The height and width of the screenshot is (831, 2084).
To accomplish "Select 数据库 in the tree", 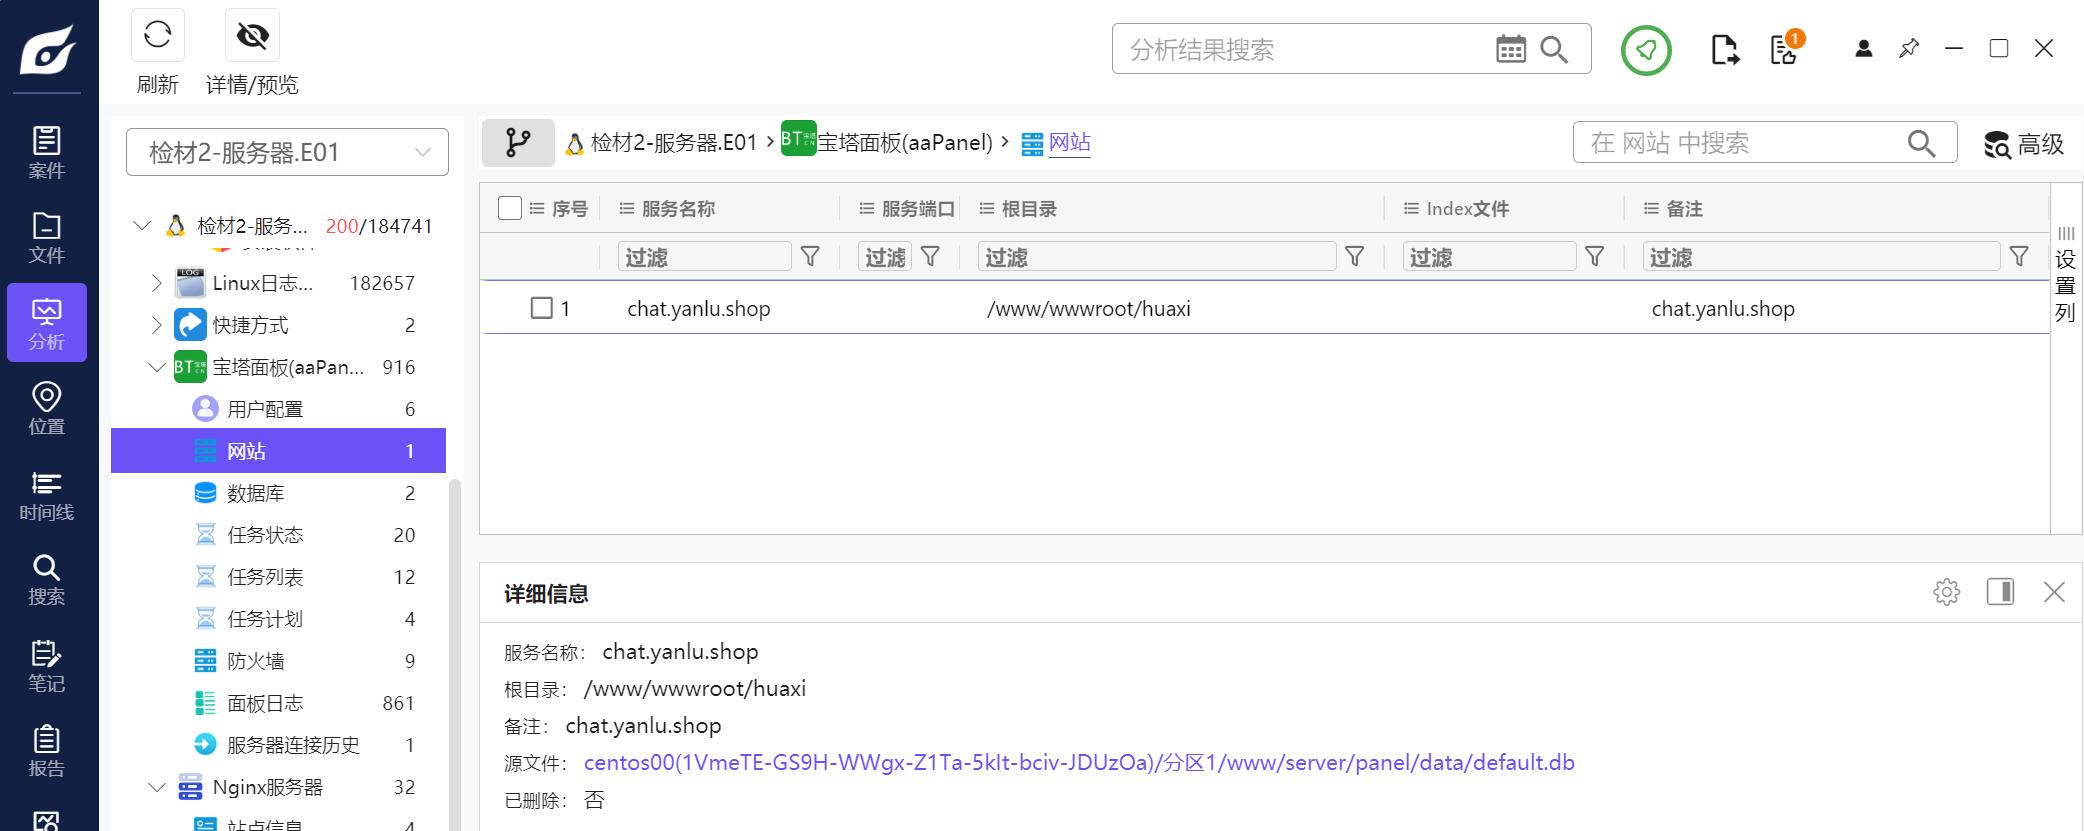I will click(x=256, y=493).
